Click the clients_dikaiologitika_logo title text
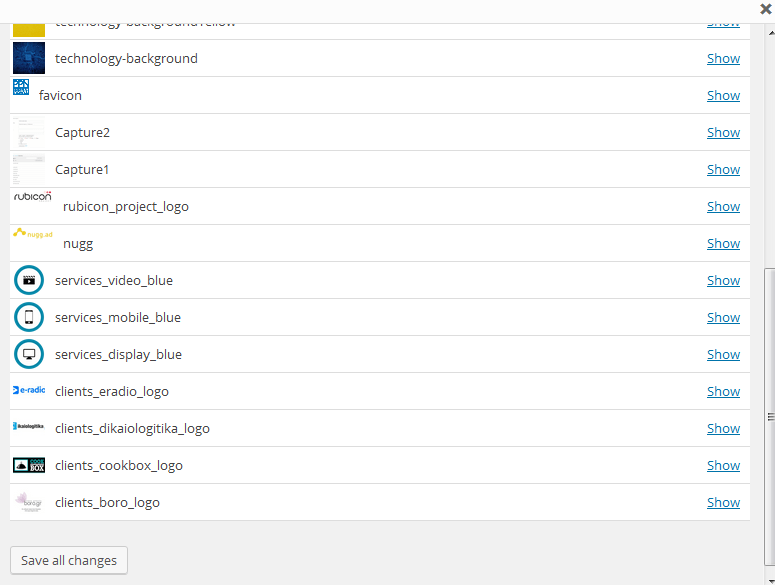 tap(132, 429)
